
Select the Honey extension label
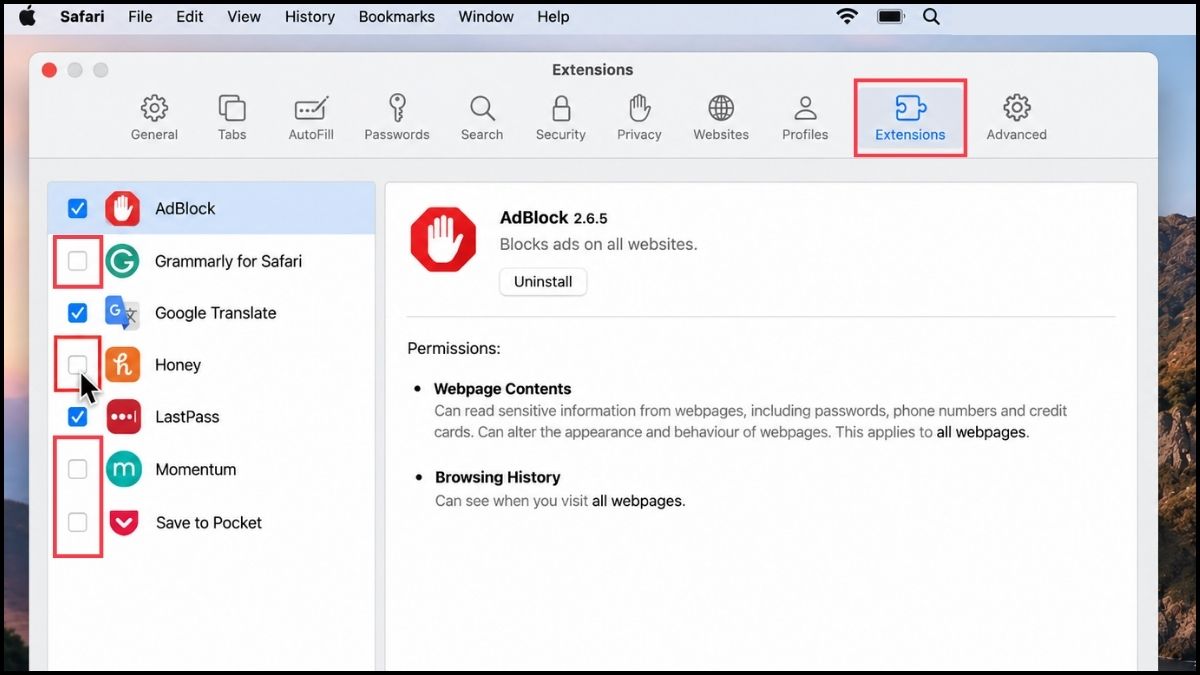[178, 365]
